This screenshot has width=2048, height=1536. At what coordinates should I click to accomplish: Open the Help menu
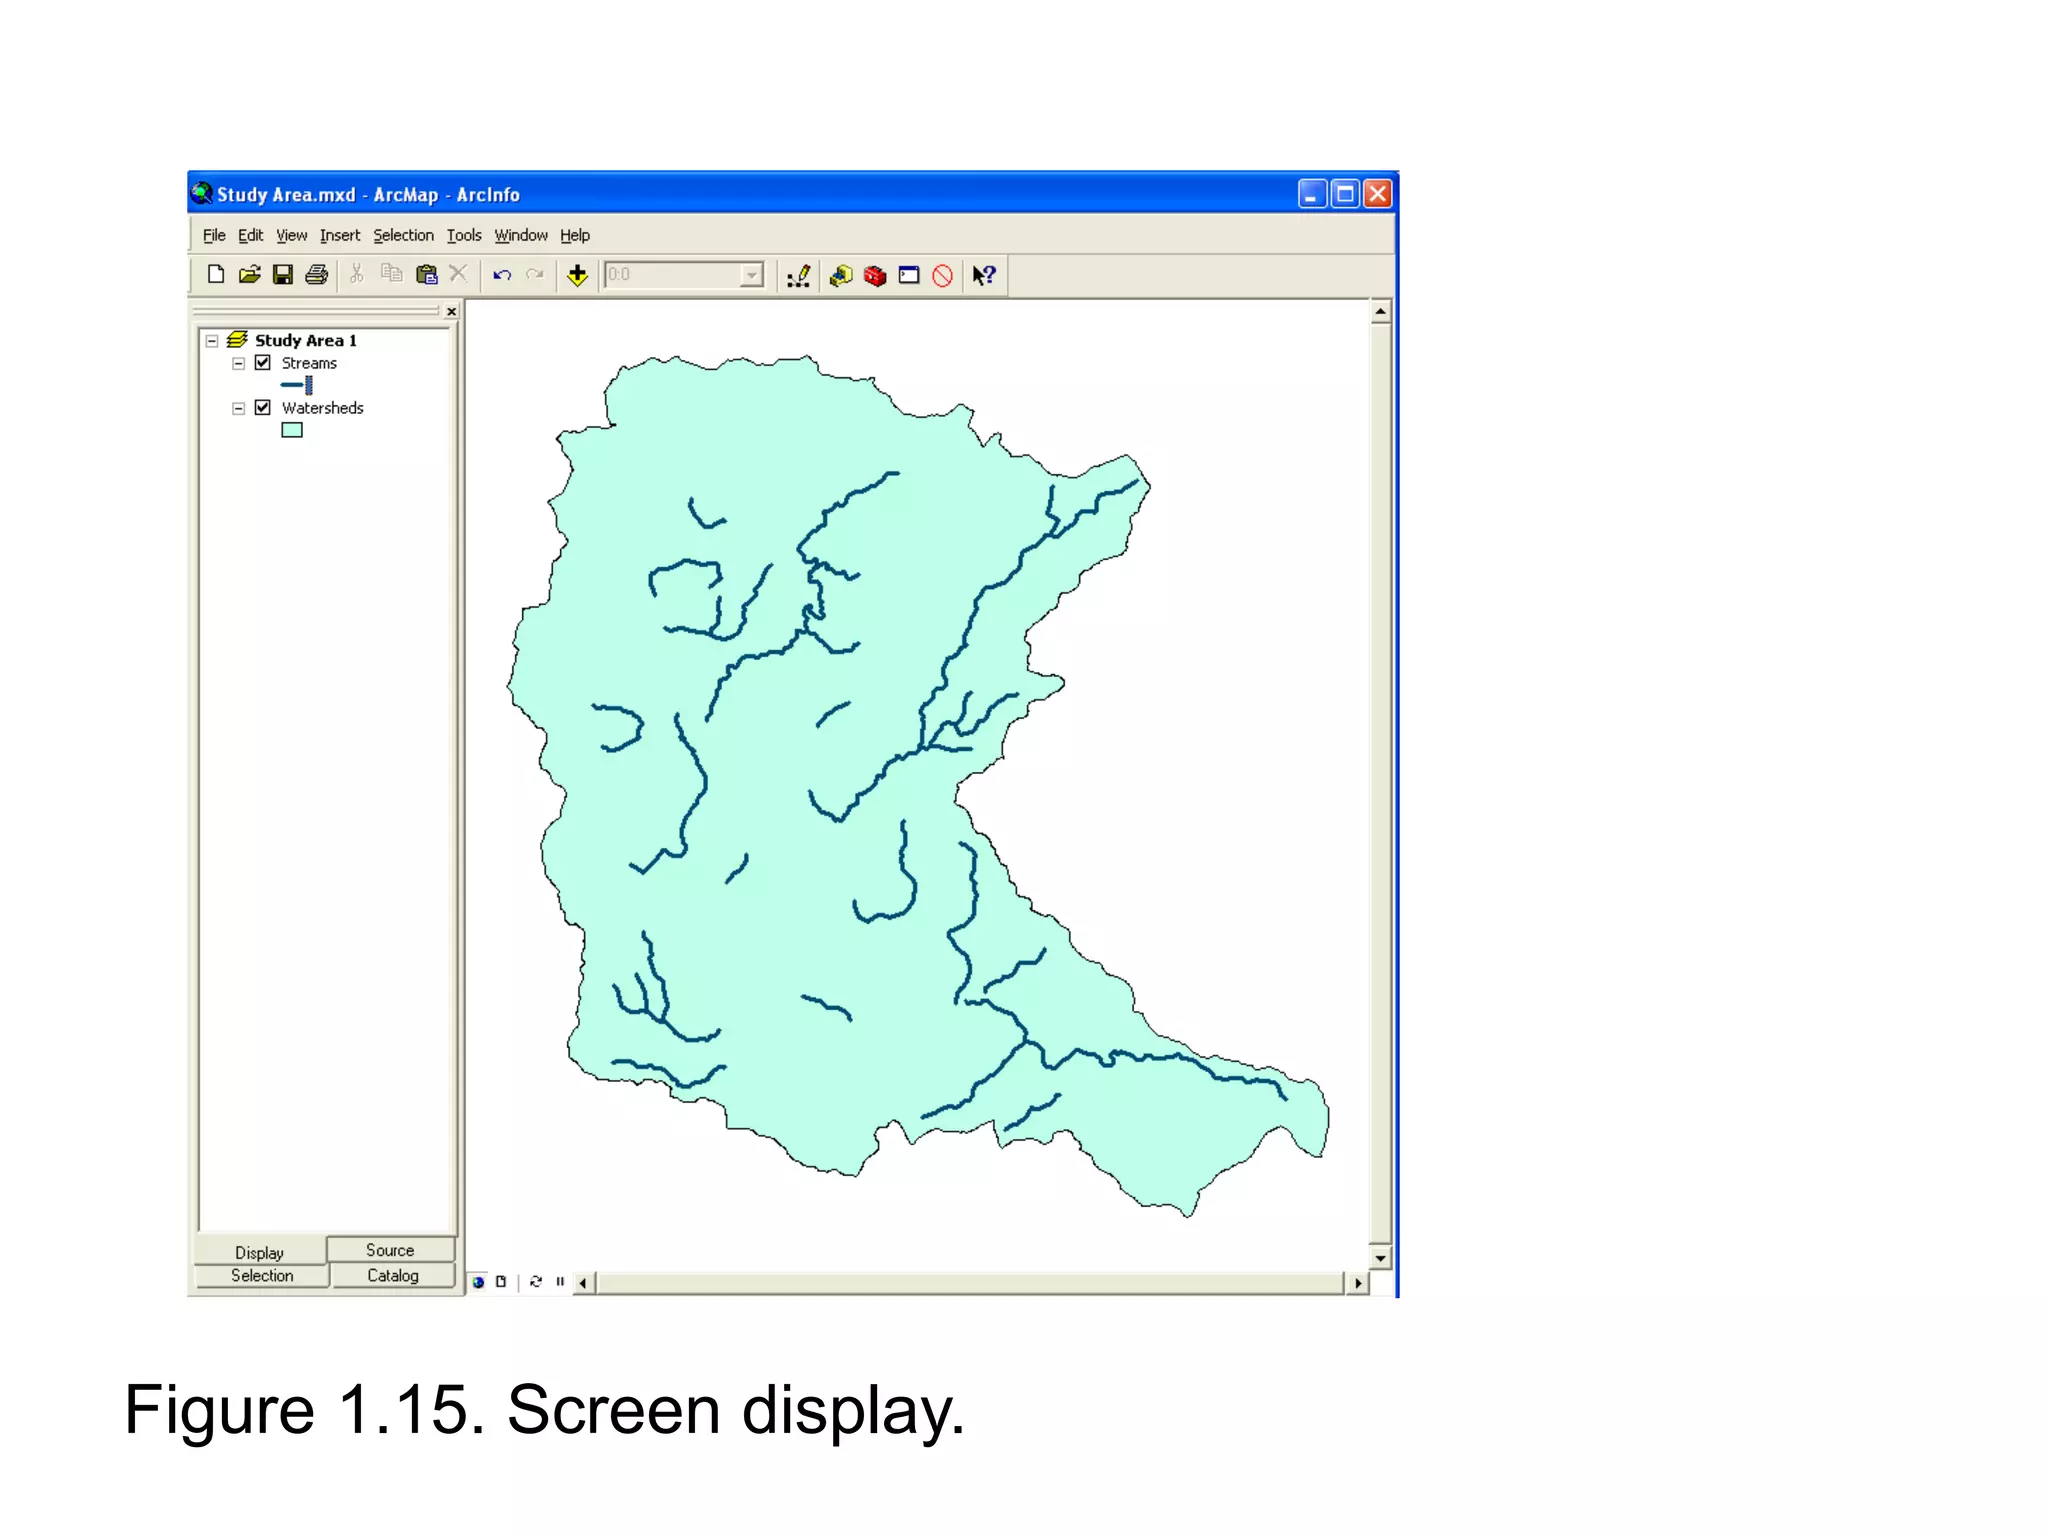[575, 235]
